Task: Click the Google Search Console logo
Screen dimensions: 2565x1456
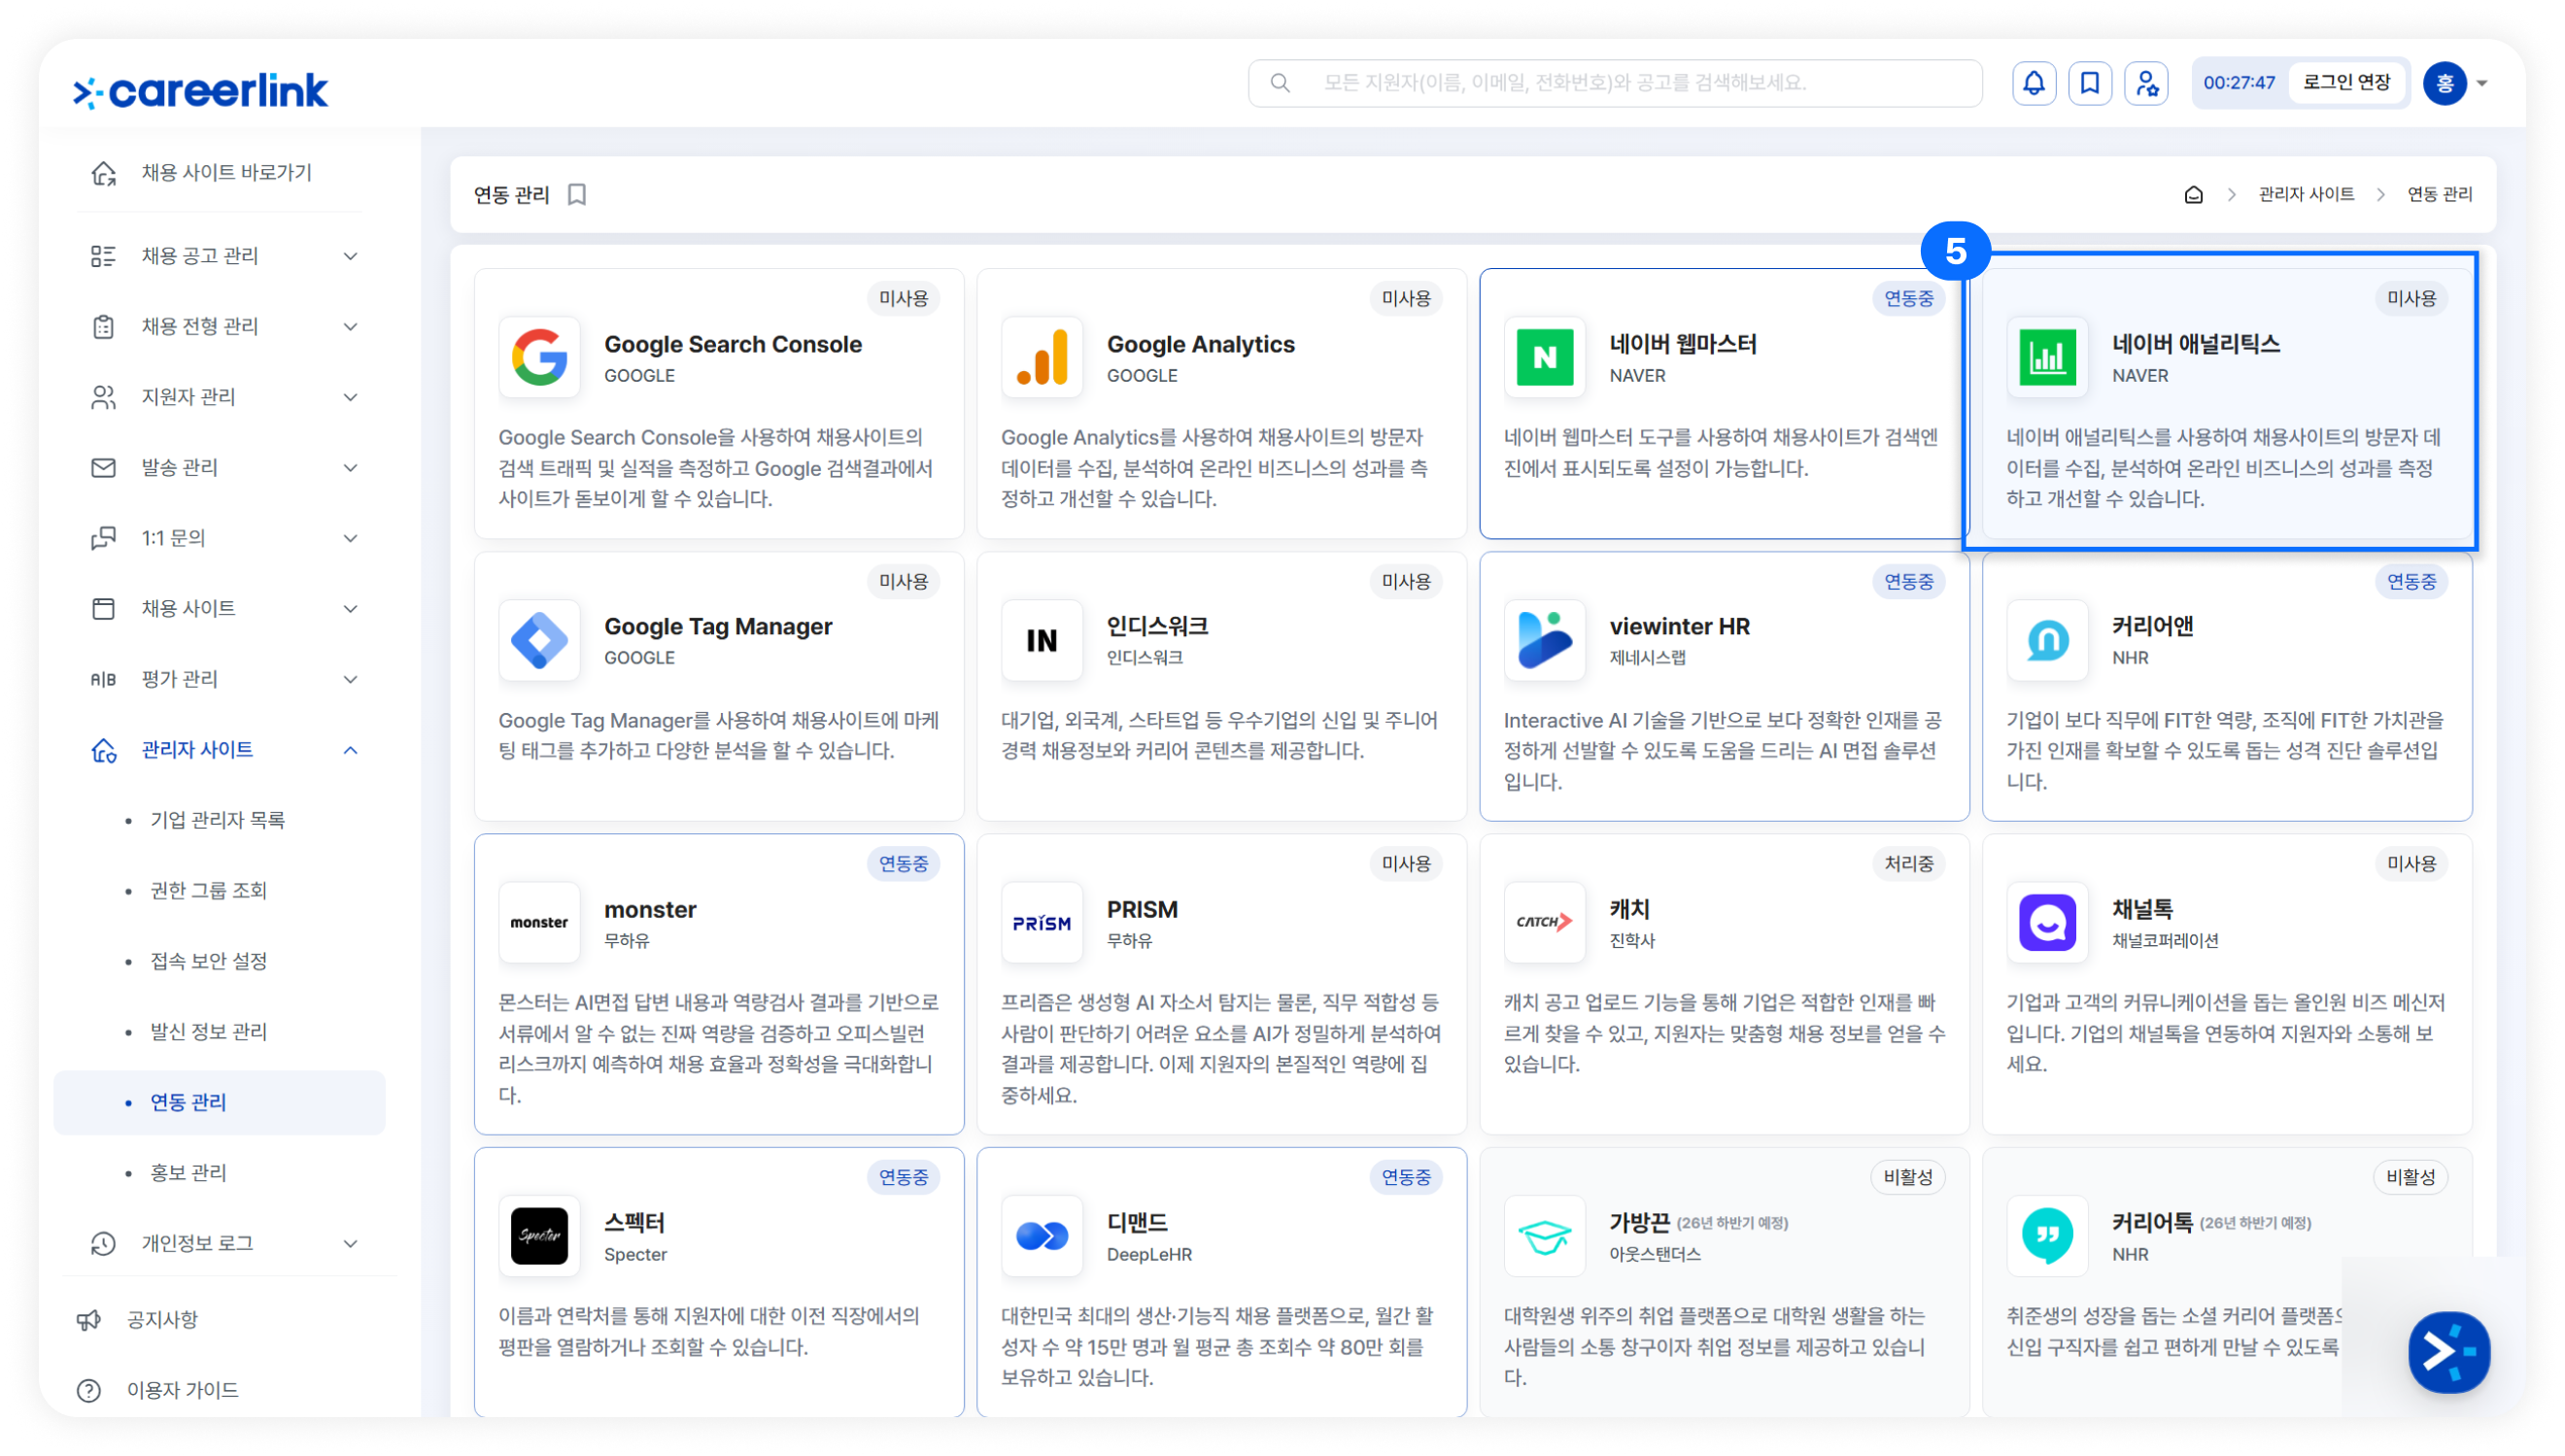Action: pyautogui.click(x=539, y=357)
